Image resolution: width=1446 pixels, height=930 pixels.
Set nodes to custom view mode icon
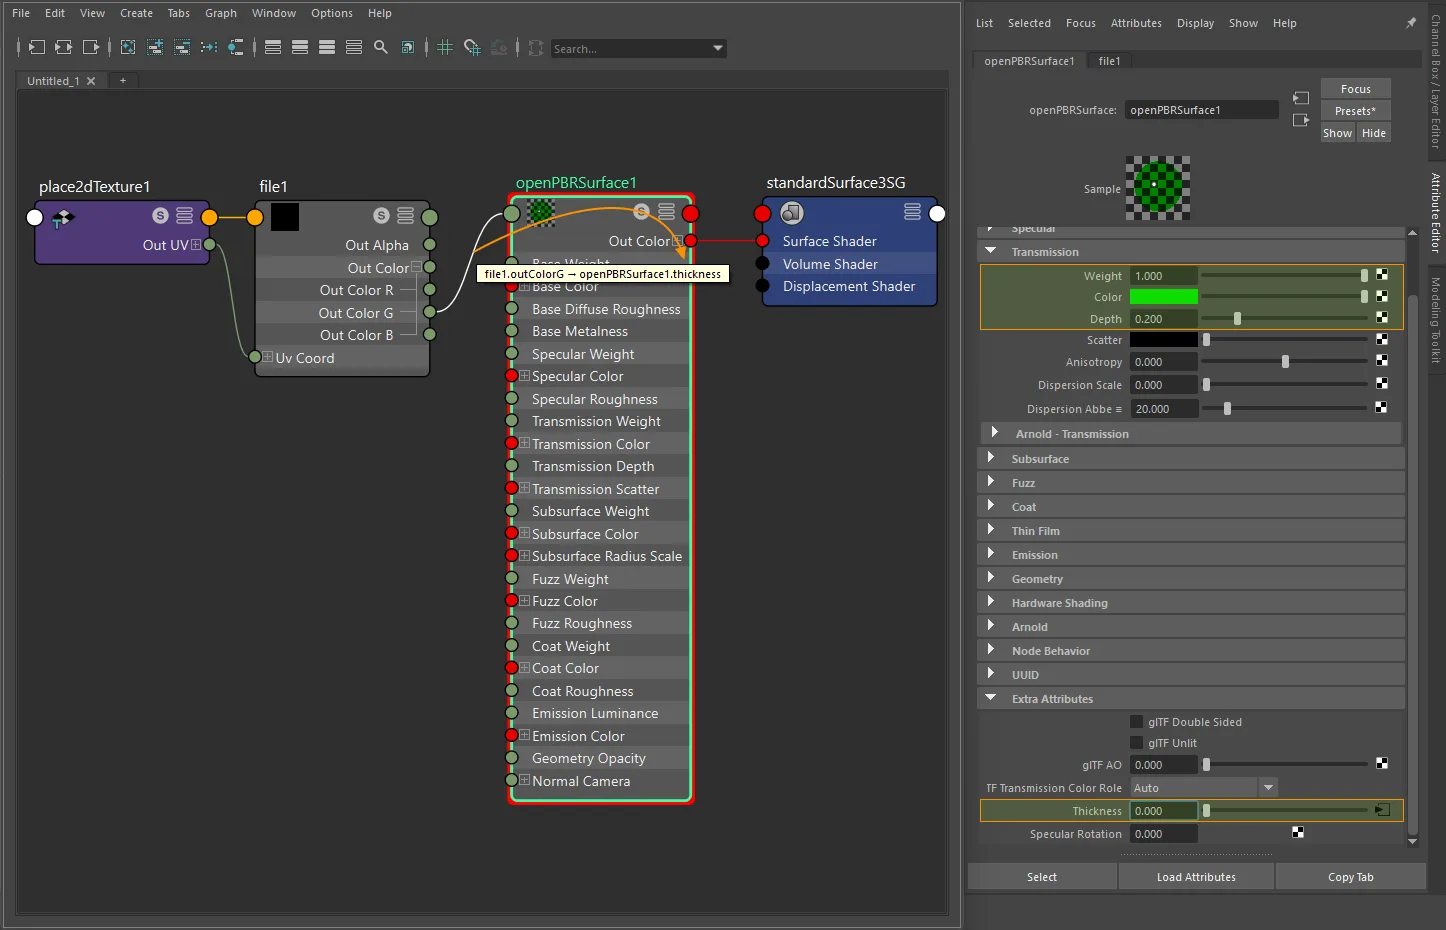(354, 47)
